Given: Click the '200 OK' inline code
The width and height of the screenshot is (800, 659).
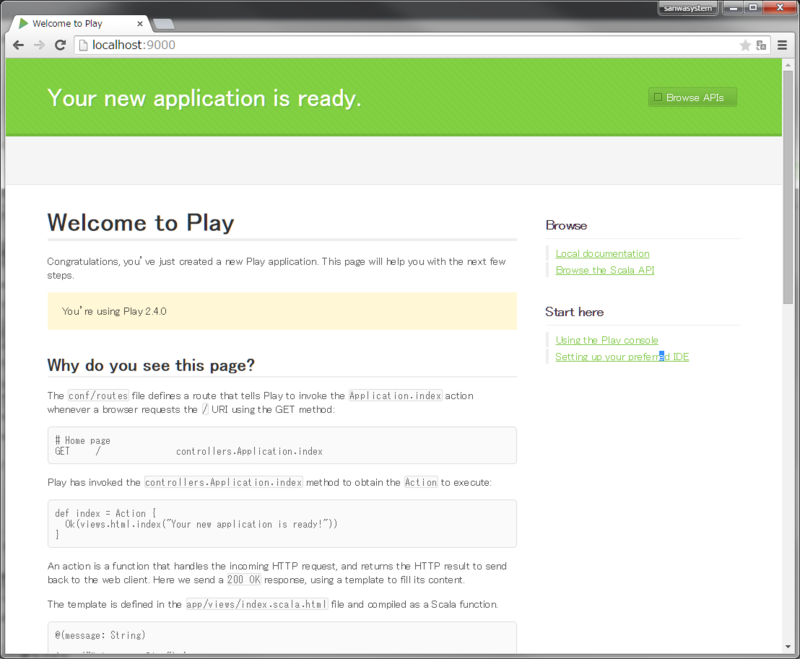Looking at the screenshot, I should coord(243,580).
